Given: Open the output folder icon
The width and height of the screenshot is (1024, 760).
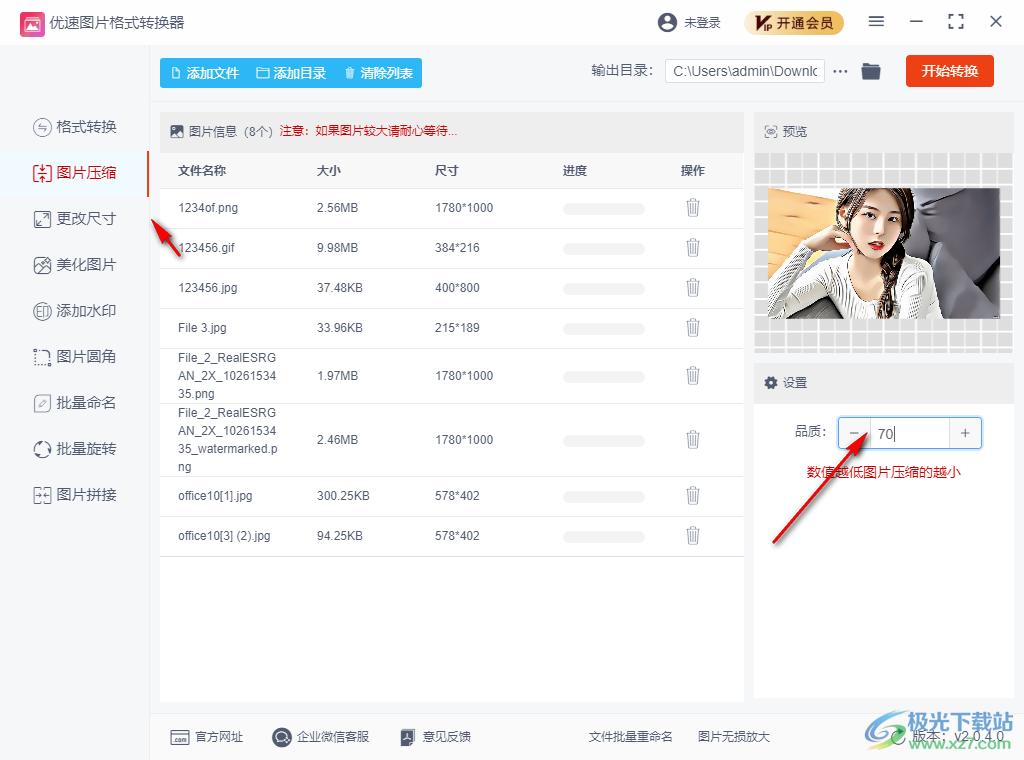Looking at the screenshot, I should 871,71.
